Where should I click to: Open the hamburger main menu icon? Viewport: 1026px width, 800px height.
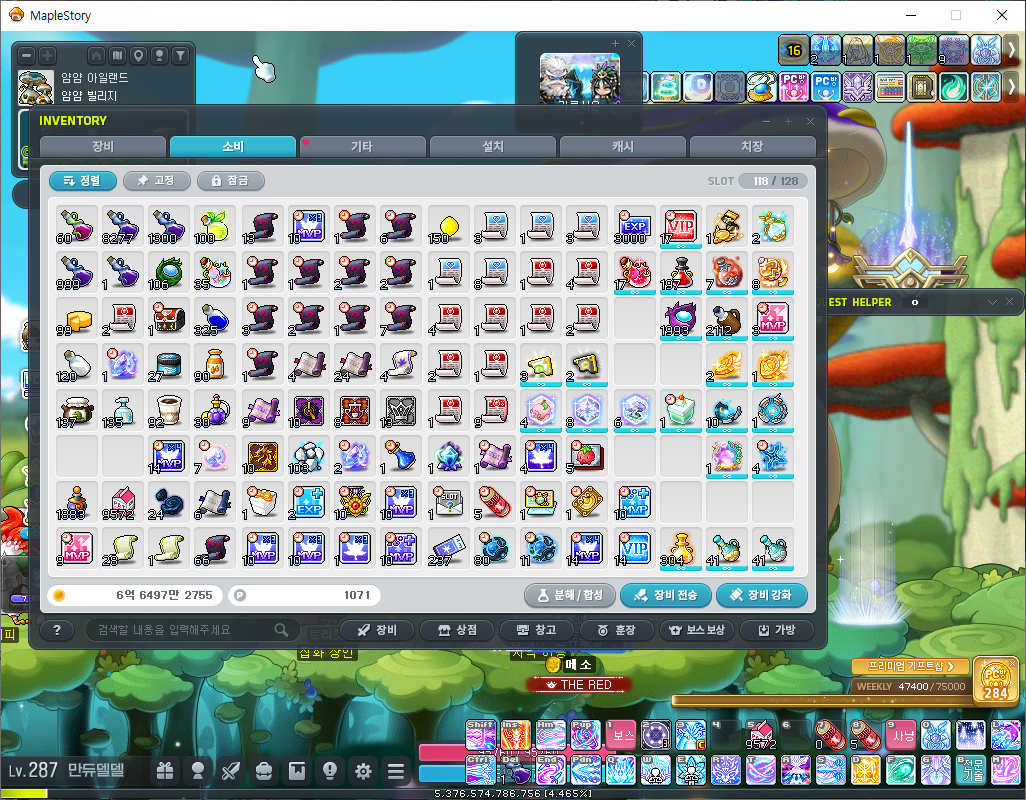(x=396, y=771)
